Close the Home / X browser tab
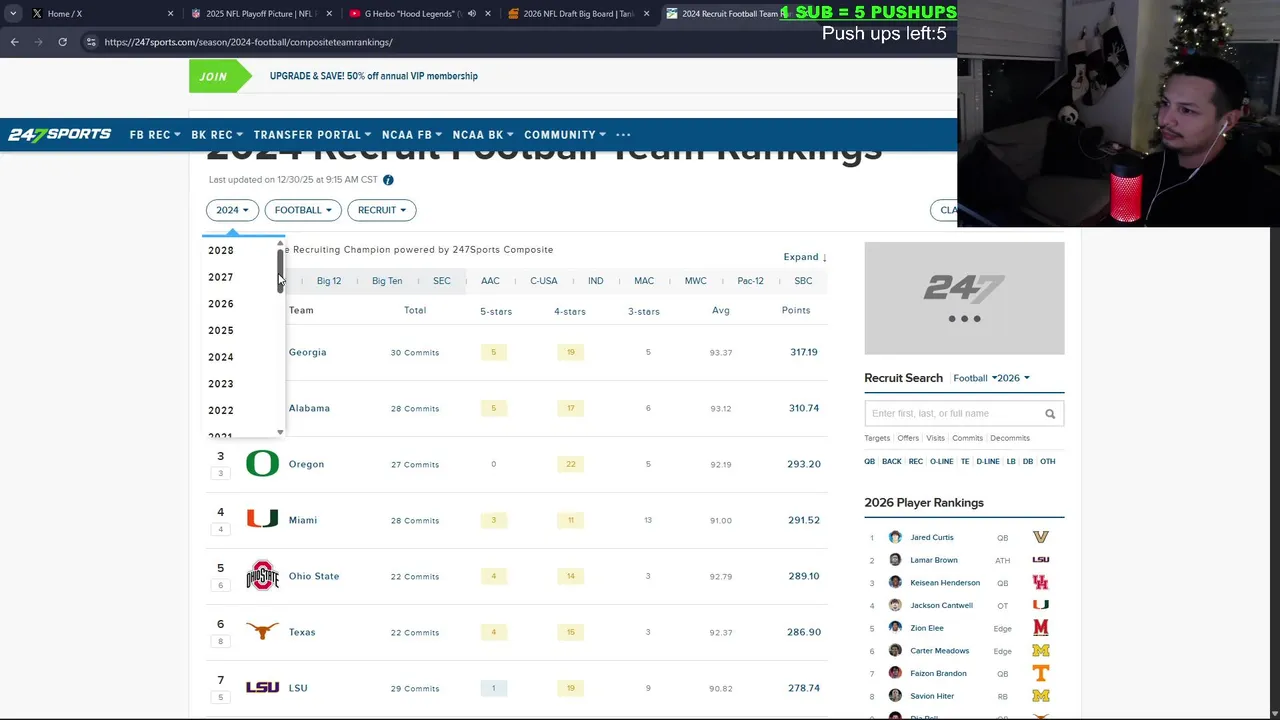 [x=170, y=14]
